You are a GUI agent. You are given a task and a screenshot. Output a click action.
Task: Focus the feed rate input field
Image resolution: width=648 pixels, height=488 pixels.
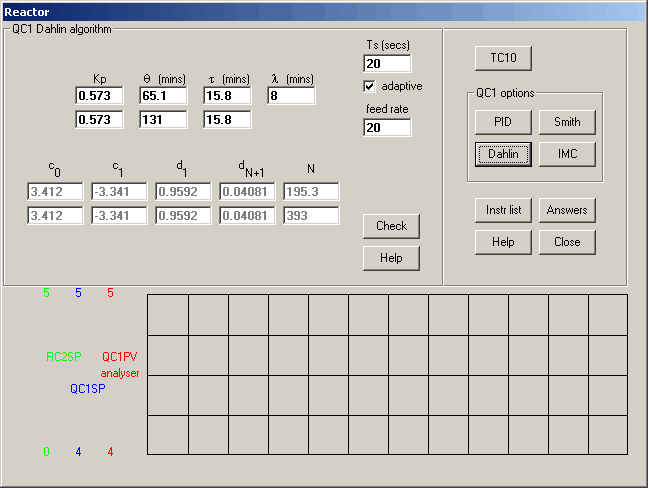(387, 128)
